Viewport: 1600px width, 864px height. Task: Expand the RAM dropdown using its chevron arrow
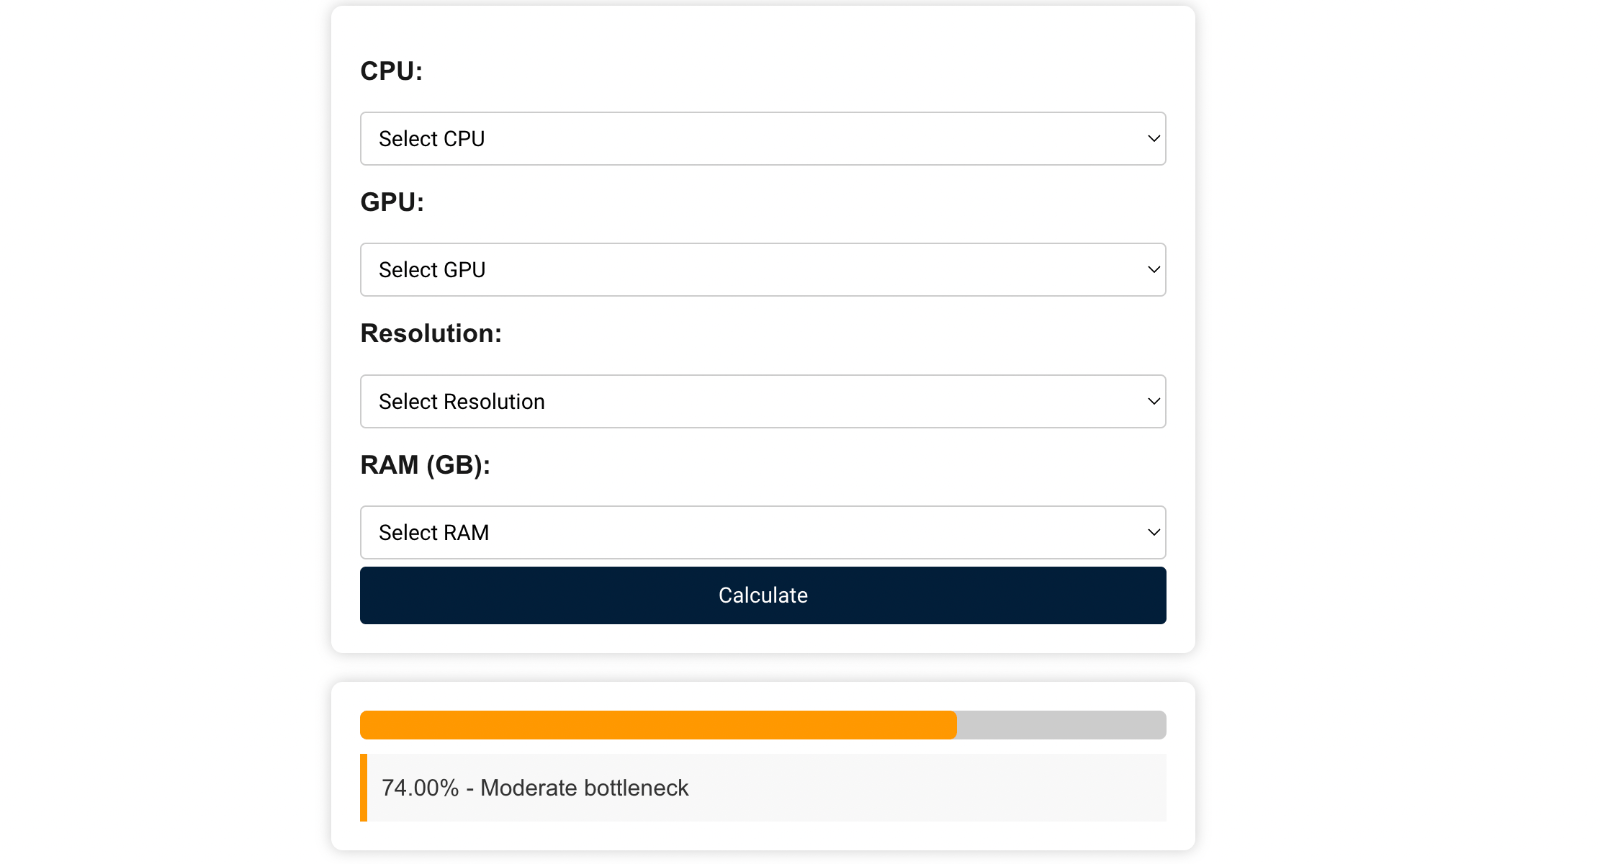tap(1152, 532)
